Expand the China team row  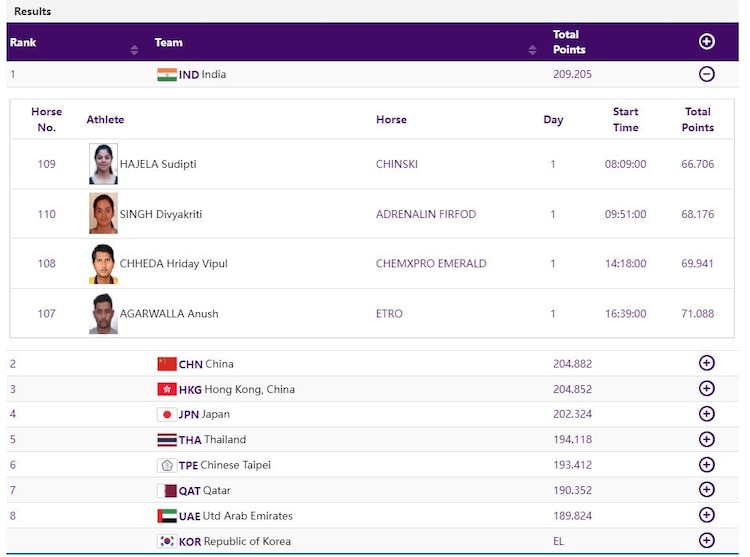706,364
